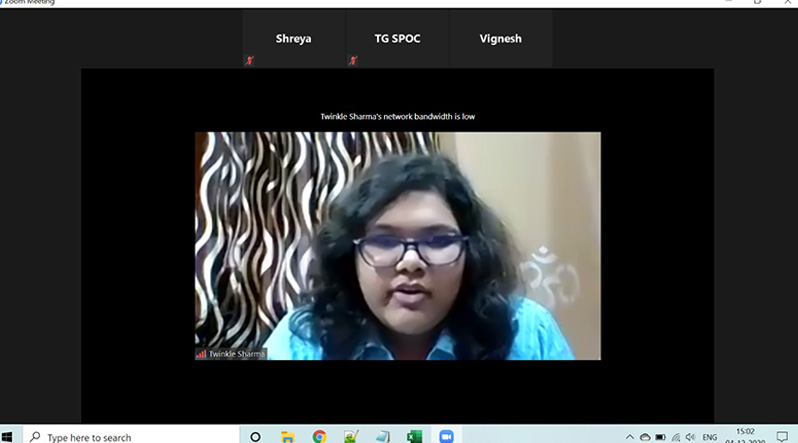Open the notepad-style app on taskbar
This screenshot has height=443, width=798.
click(x=383, y=436)
